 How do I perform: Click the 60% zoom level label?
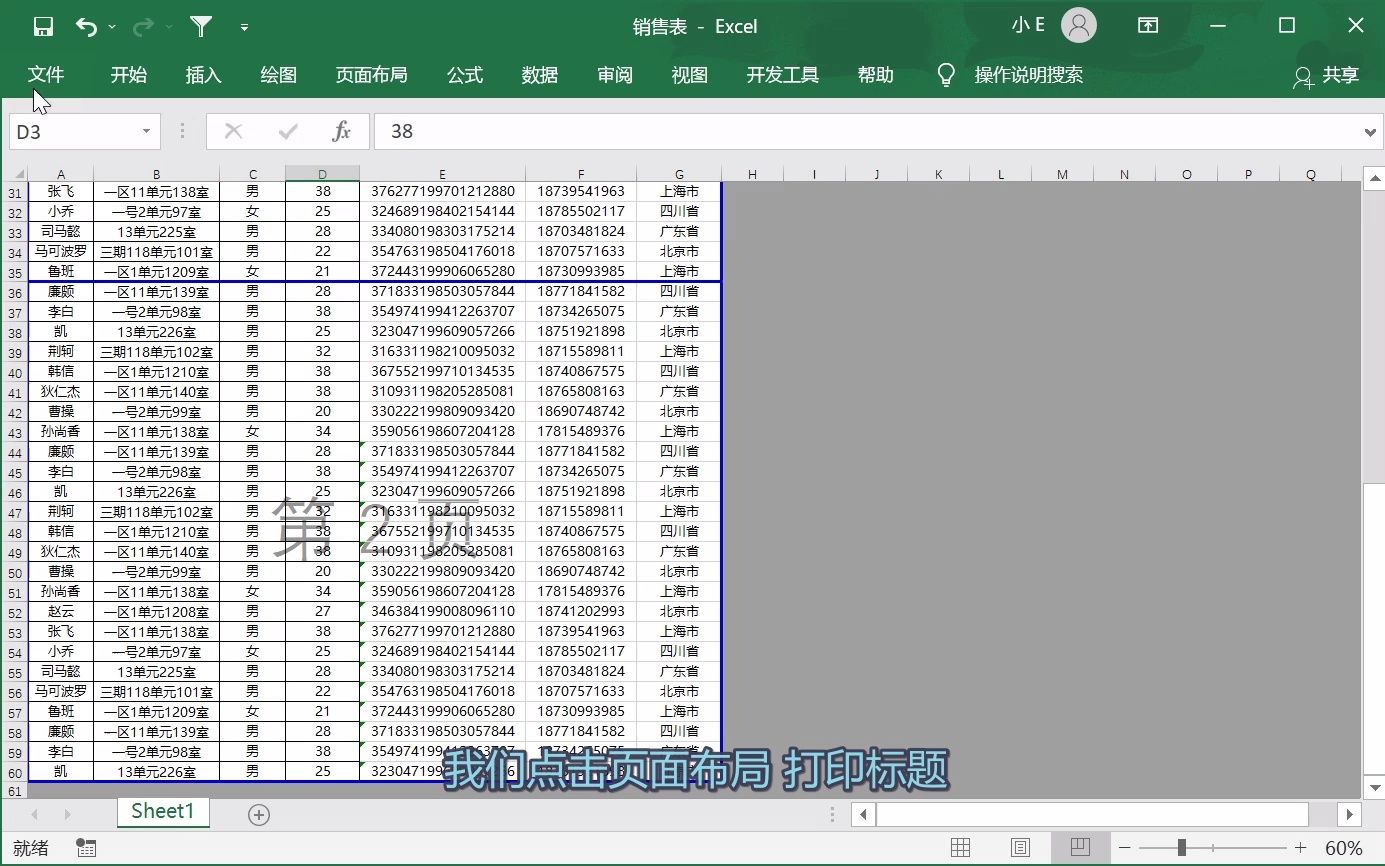click(1344, 849)
